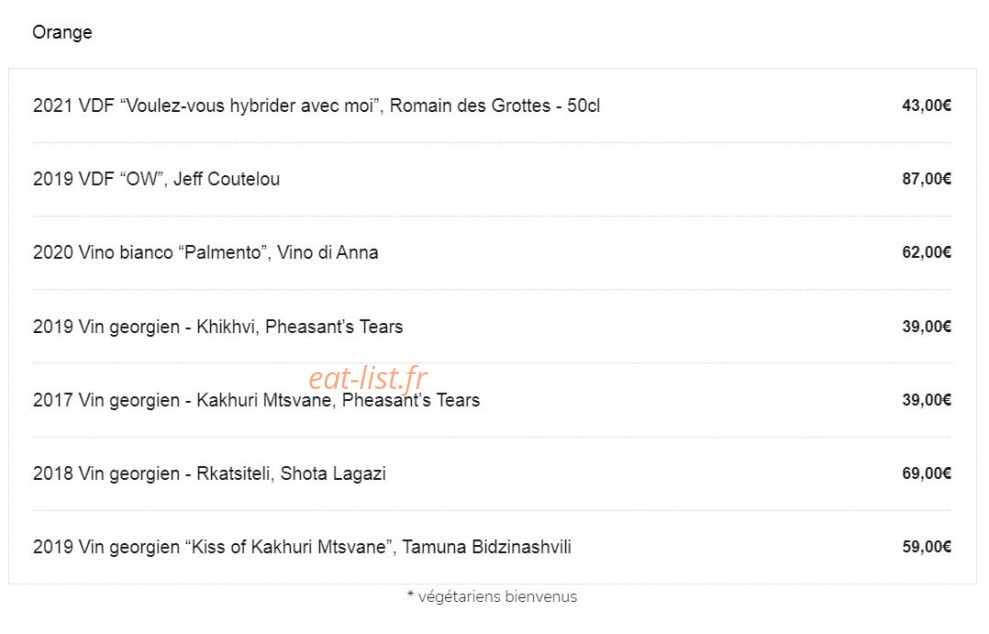Click the 62,00€ price

926,252
